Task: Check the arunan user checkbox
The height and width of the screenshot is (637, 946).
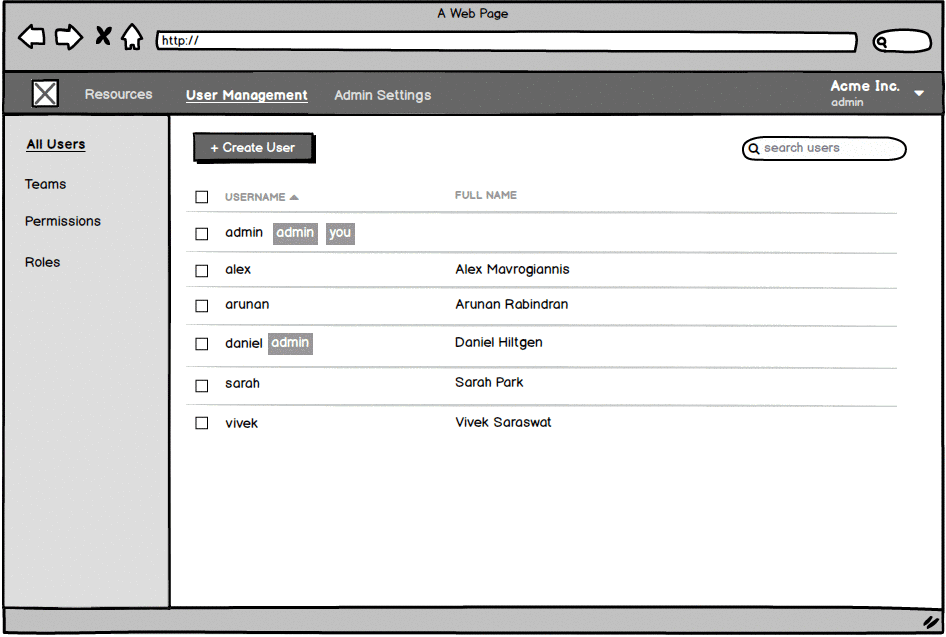Action: tap(202, 306)
